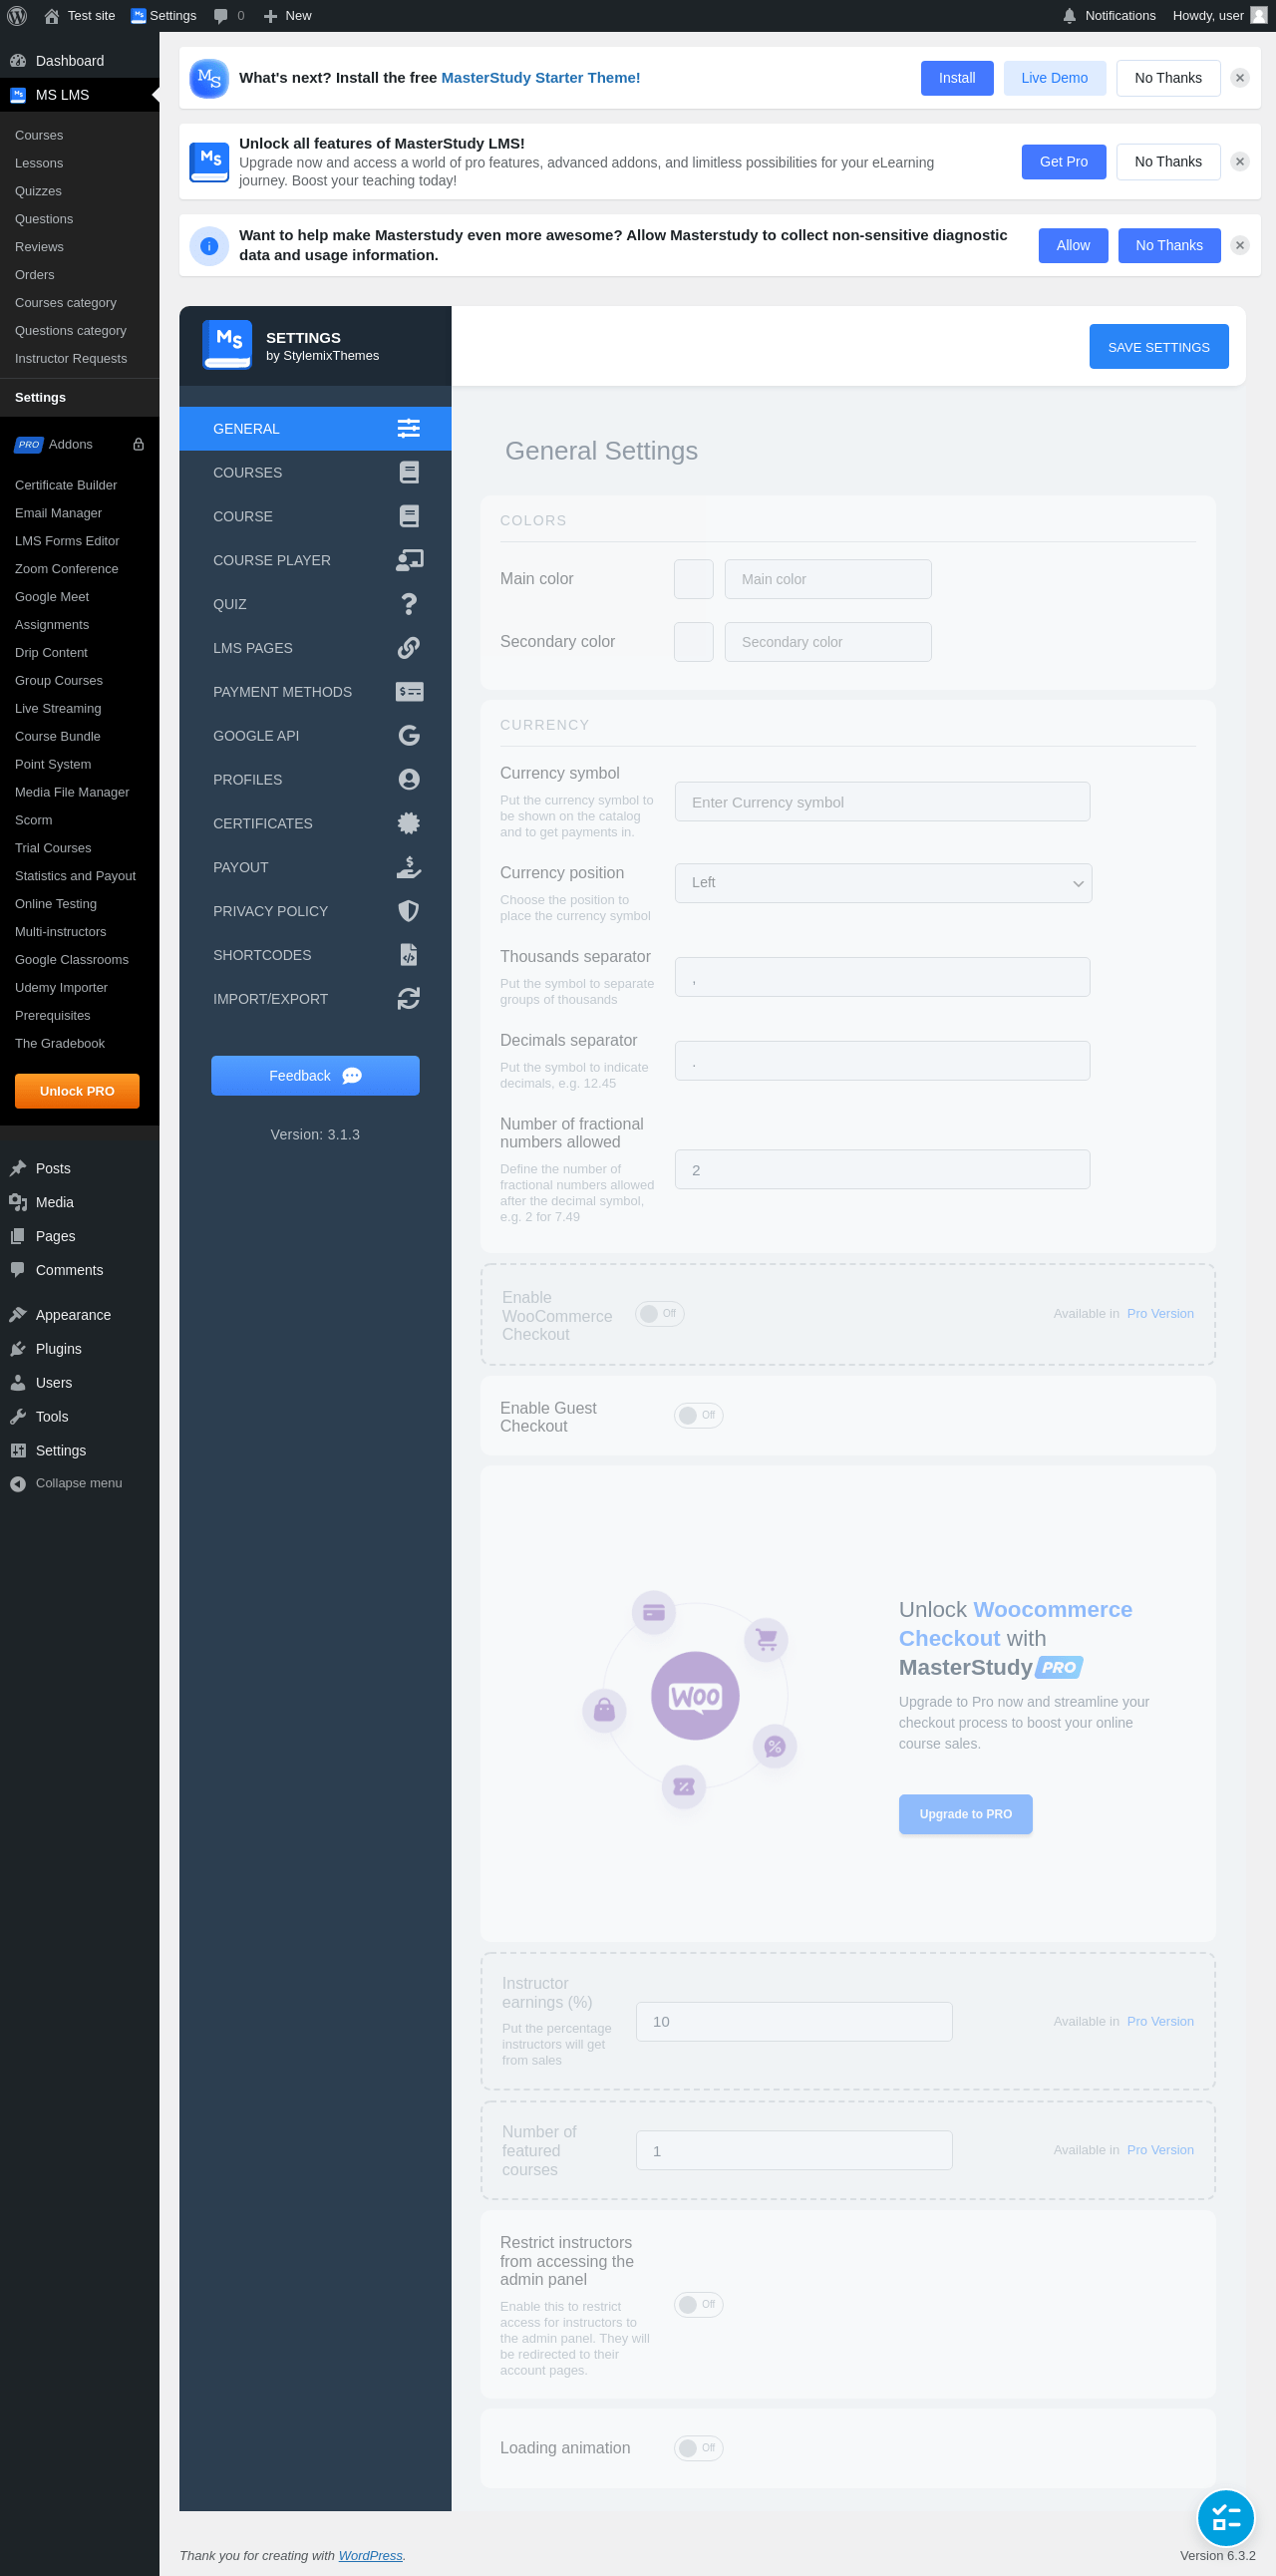Screen dimensions: 1276x2576
Task: Dismiss the Starter Theme notice
Action: (1240, 78)
